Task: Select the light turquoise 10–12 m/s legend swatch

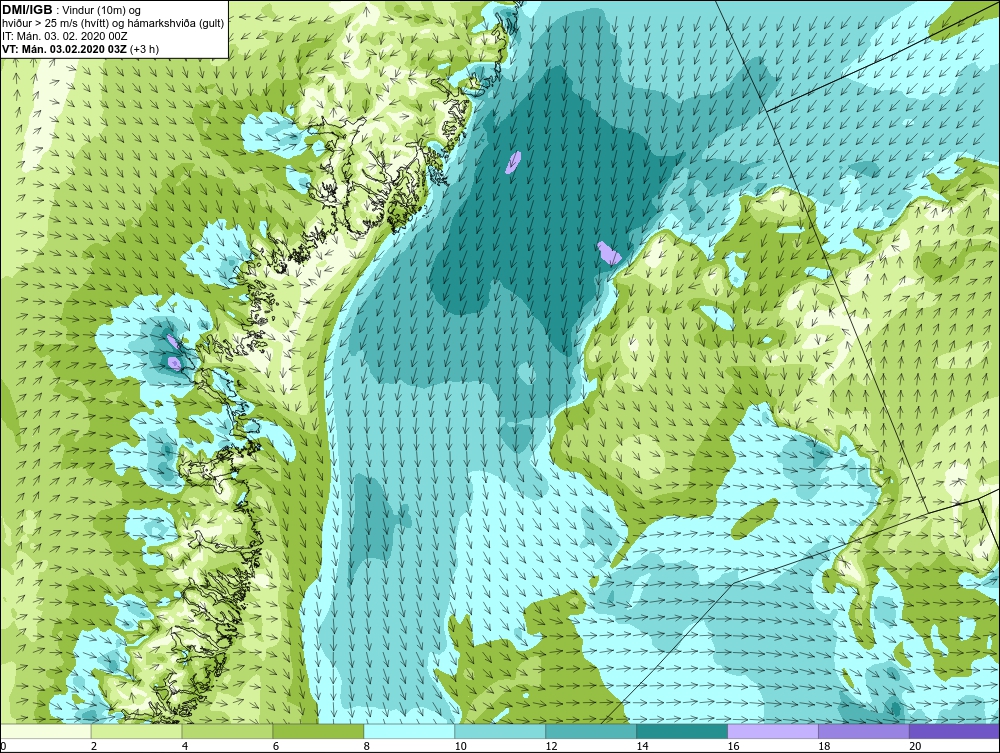Action: [500, 731]
